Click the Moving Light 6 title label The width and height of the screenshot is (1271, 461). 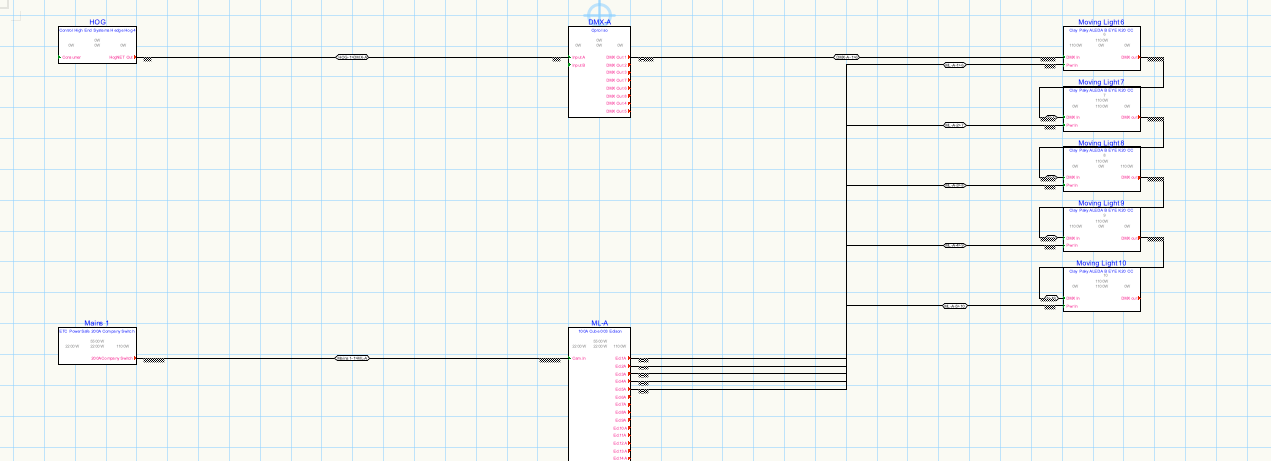pos(1100,22)
